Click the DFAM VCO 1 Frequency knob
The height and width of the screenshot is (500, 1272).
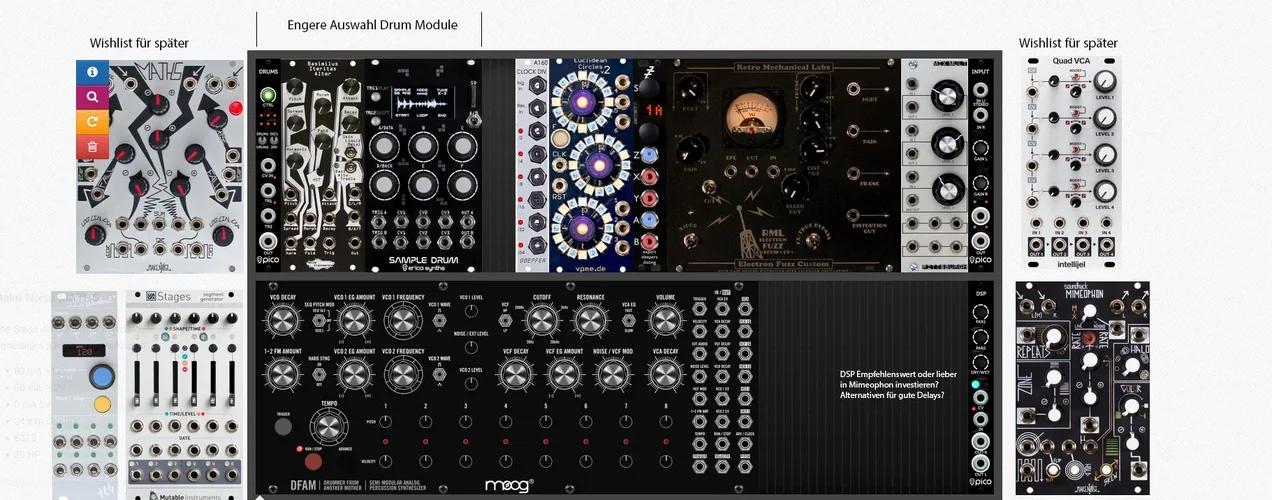pos(402,320)
